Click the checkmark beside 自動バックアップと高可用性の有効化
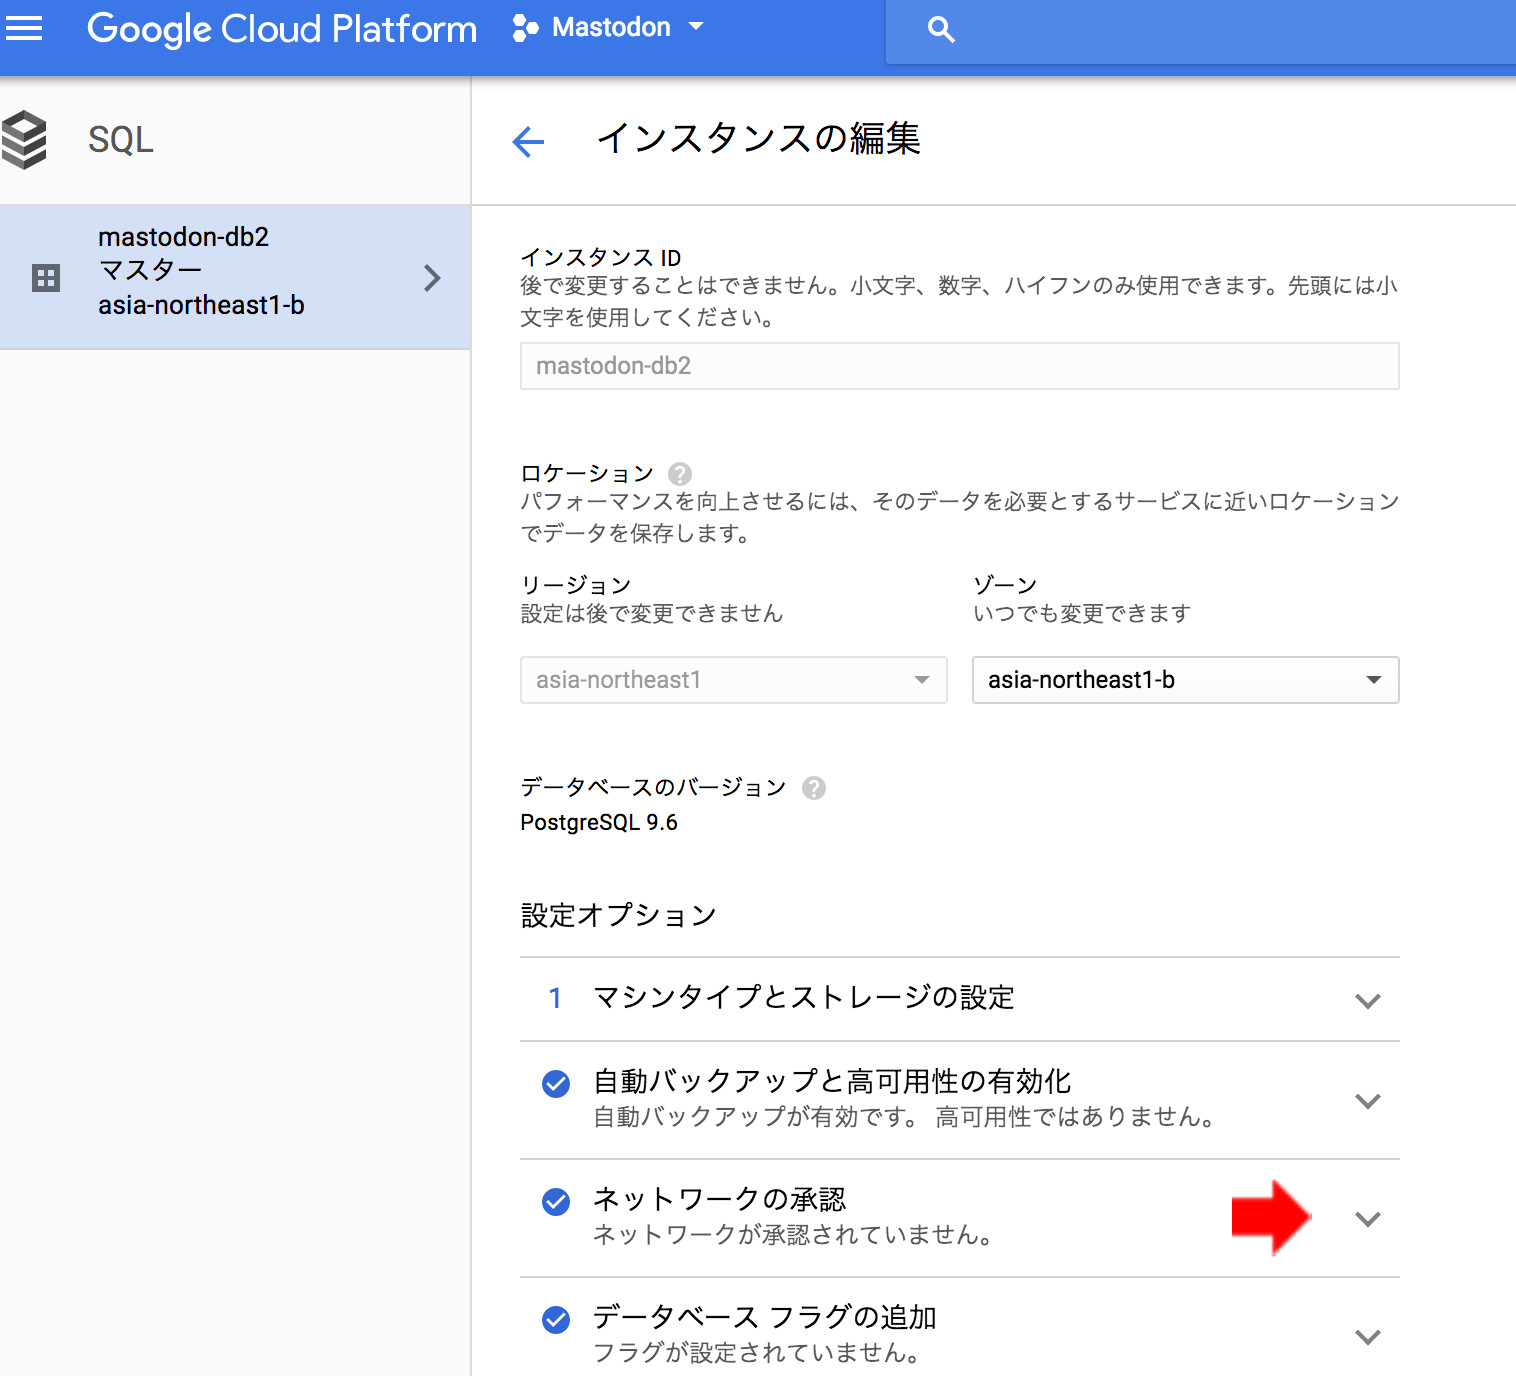1516x1376 pixels. (x=556, y=1084)
